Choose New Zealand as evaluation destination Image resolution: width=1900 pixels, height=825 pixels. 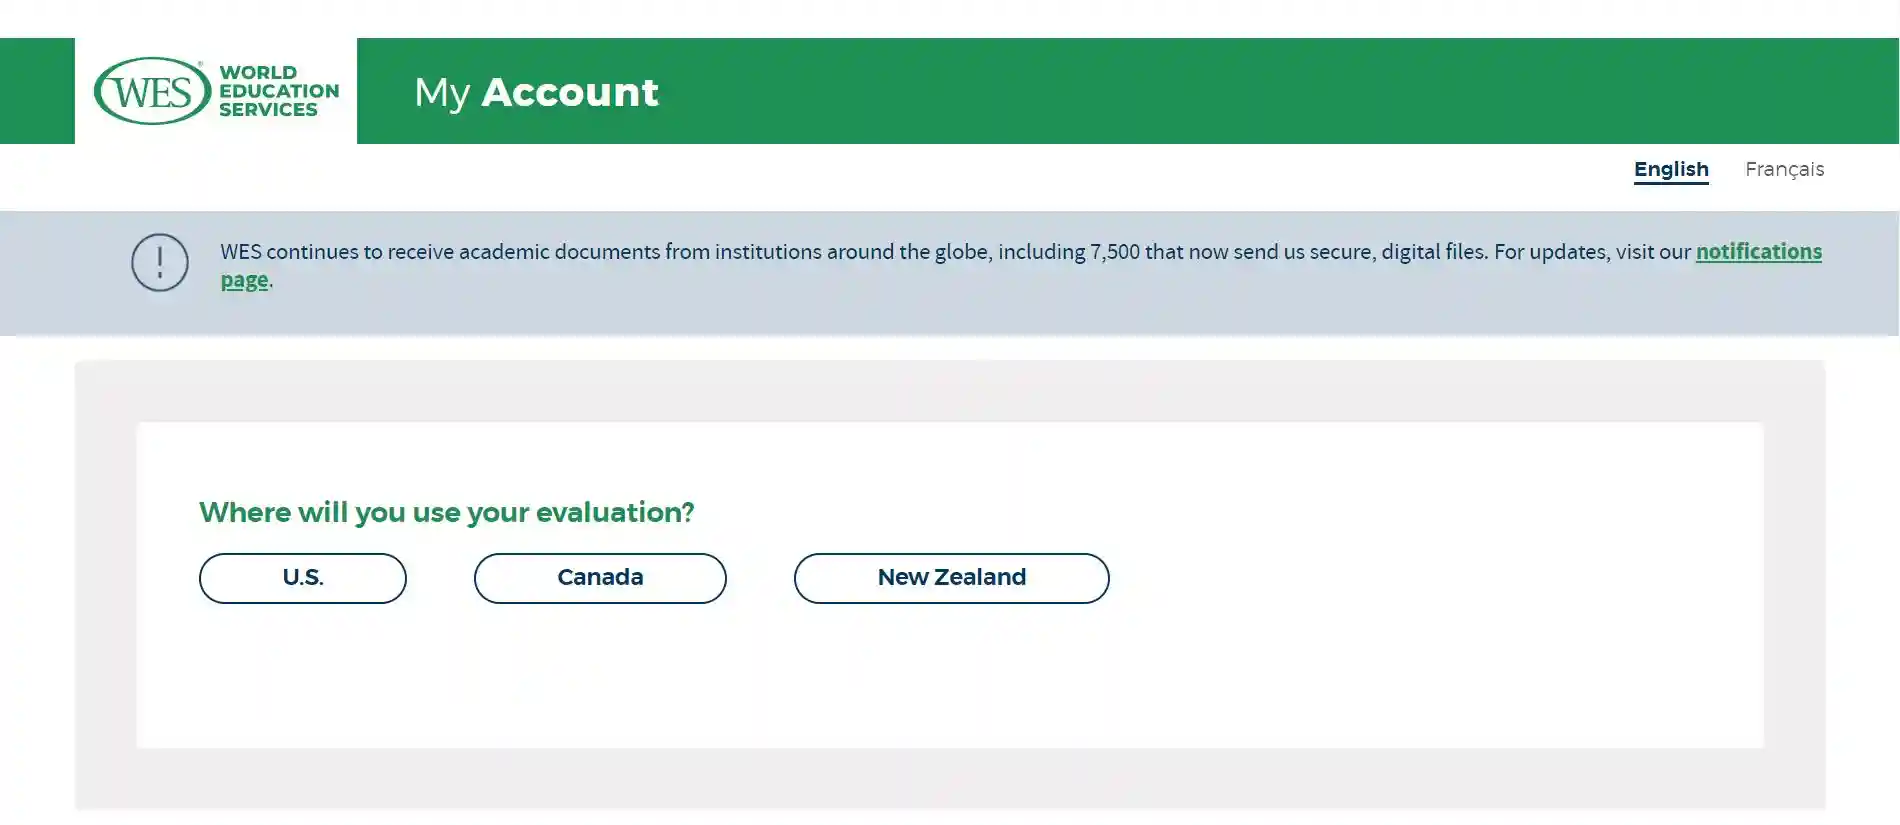pos(952,578)
